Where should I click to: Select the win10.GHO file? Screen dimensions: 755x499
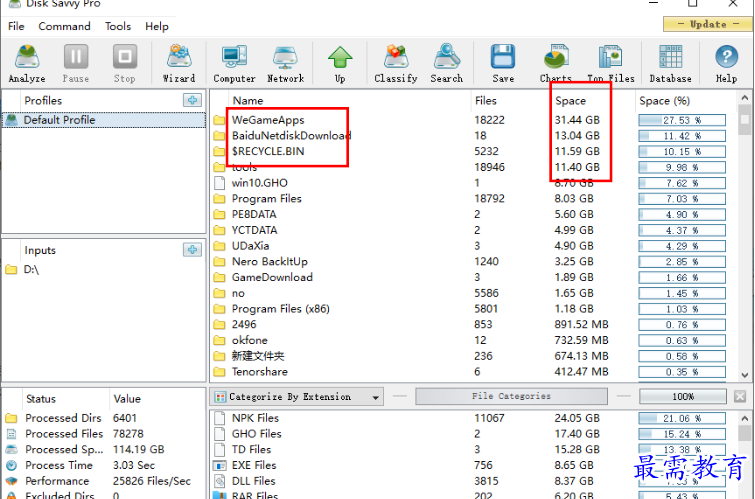point(473,183)
